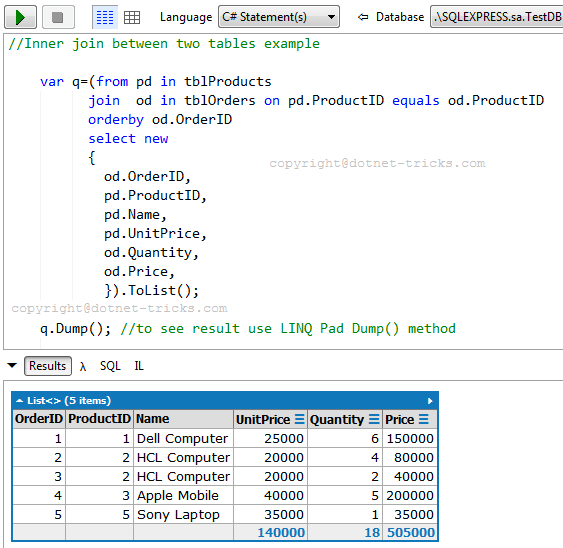Run the query with the green Execute button

[20, 17]
